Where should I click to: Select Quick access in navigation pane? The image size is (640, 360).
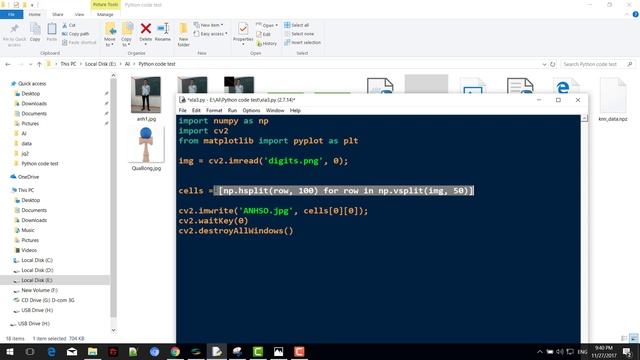click(32, 84)
